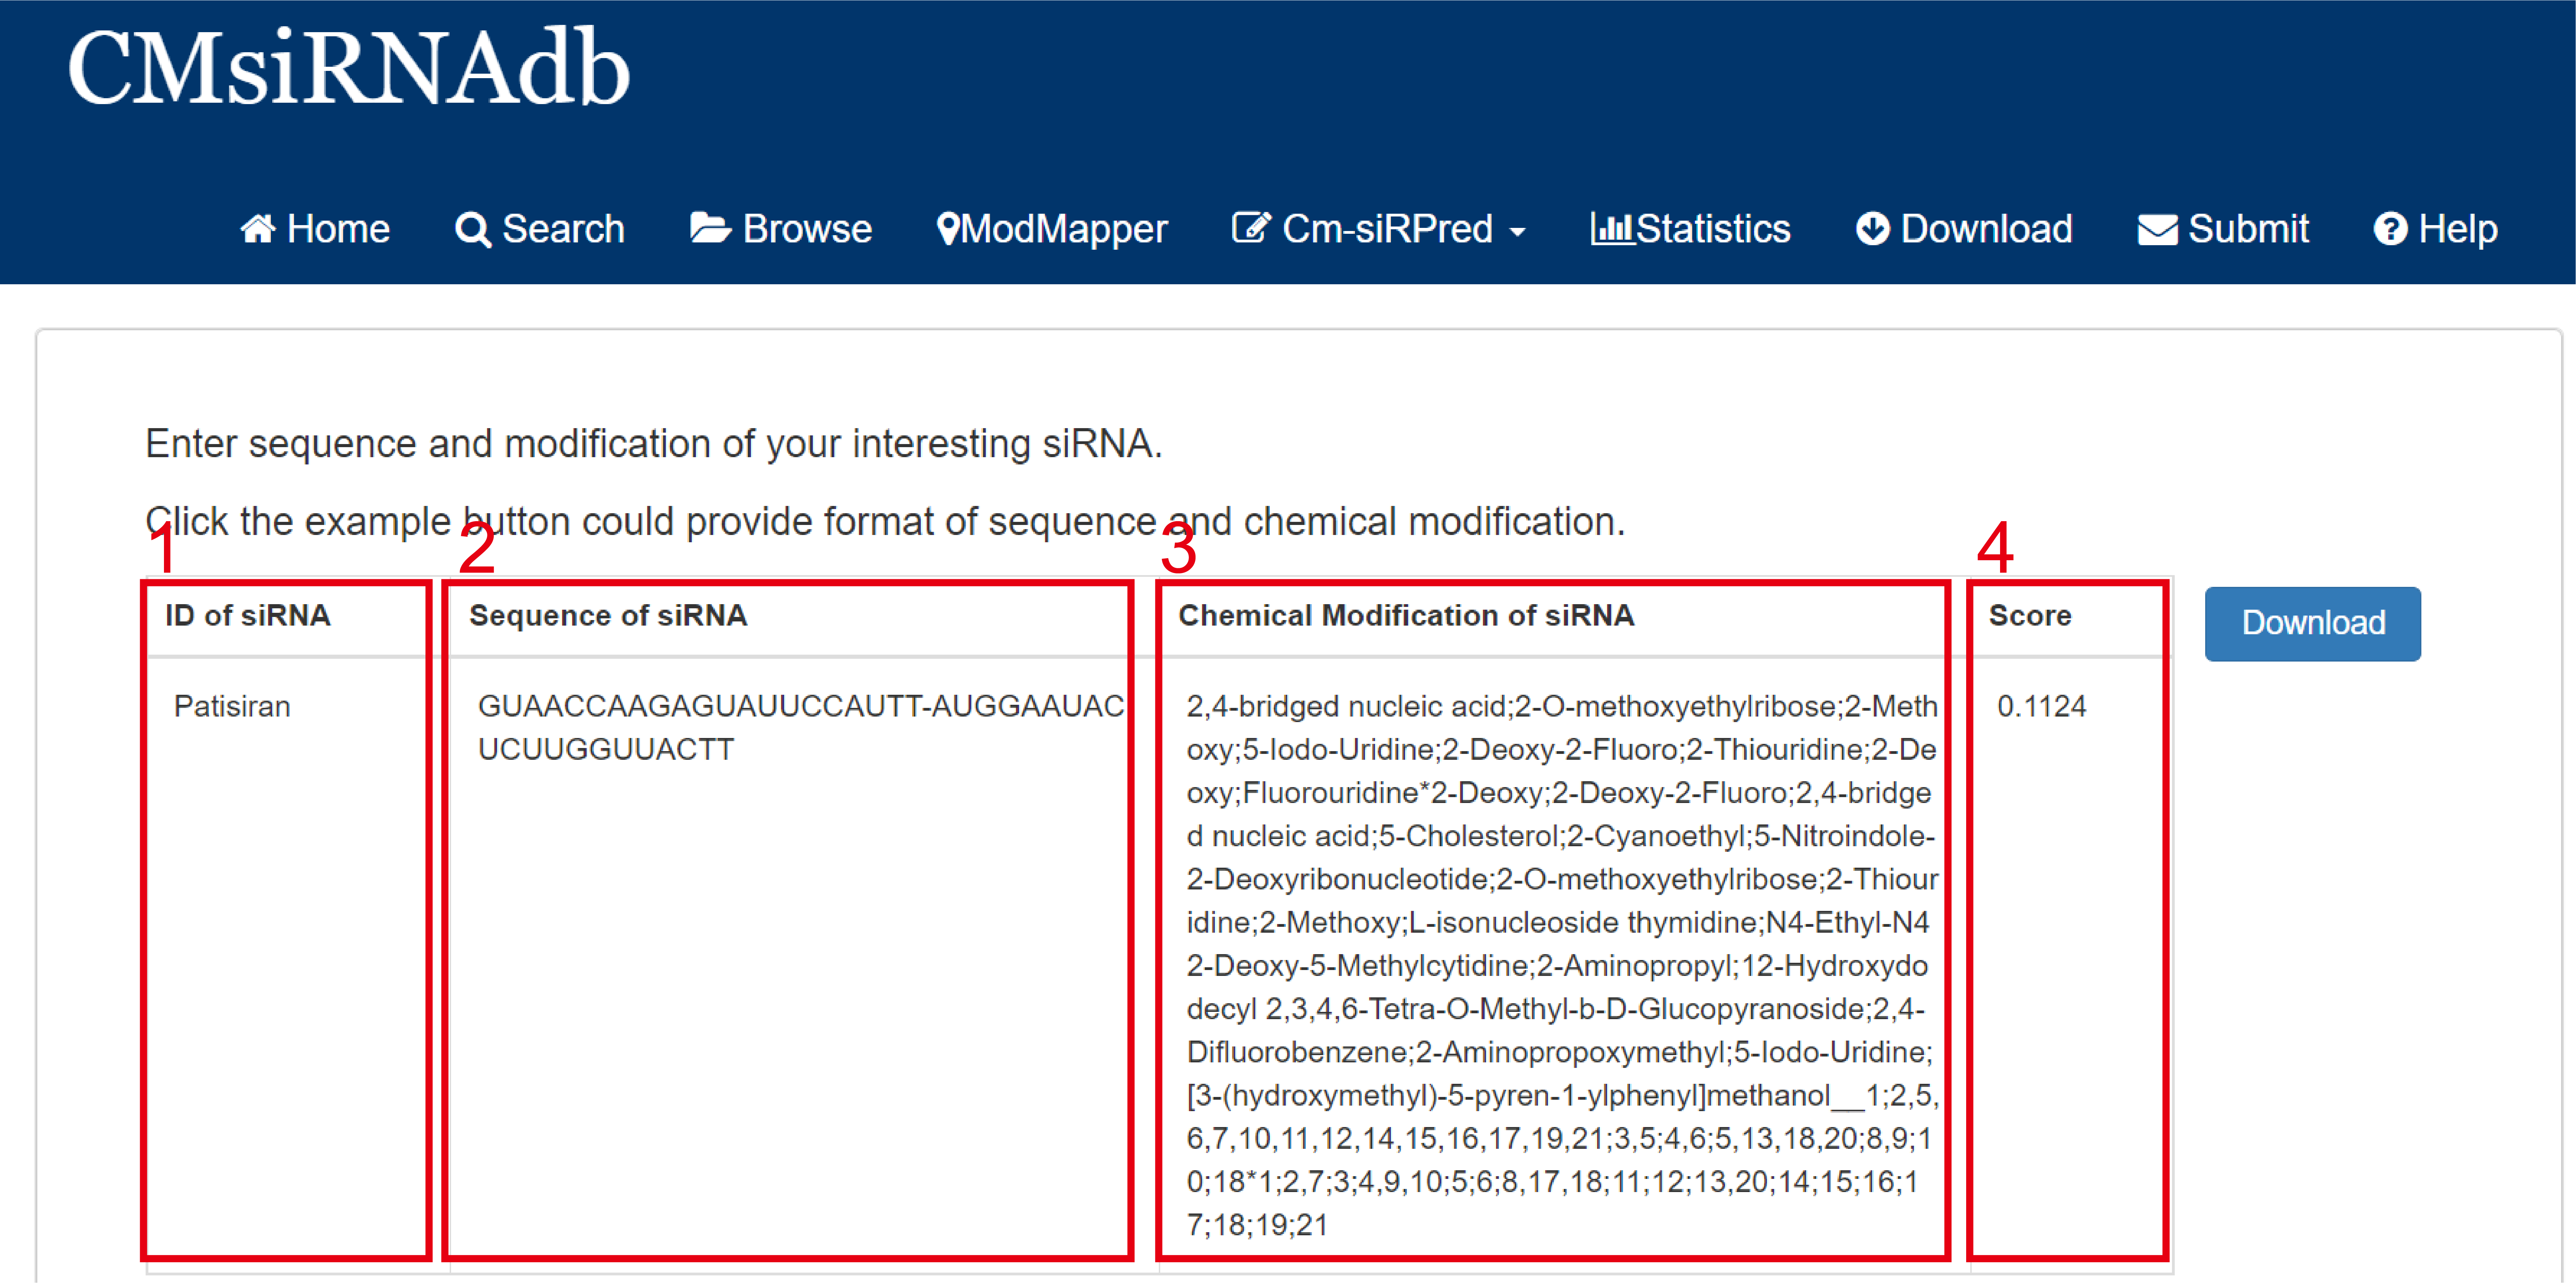Click the Patisiran ID cell
Image resolution: width=2576 pixels, height=1283 pixels.
[x=232, y=706]
